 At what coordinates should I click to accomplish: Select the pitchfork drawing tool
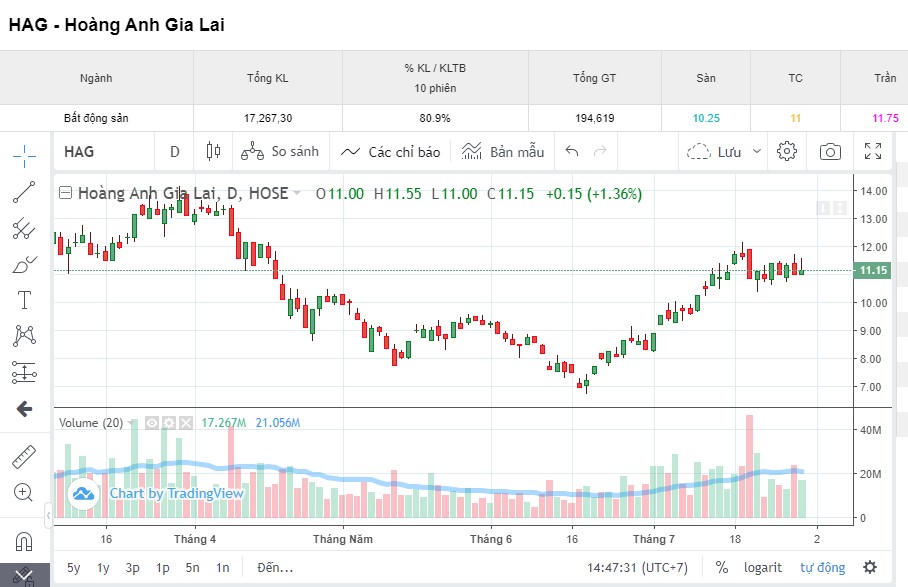(24, 229)
